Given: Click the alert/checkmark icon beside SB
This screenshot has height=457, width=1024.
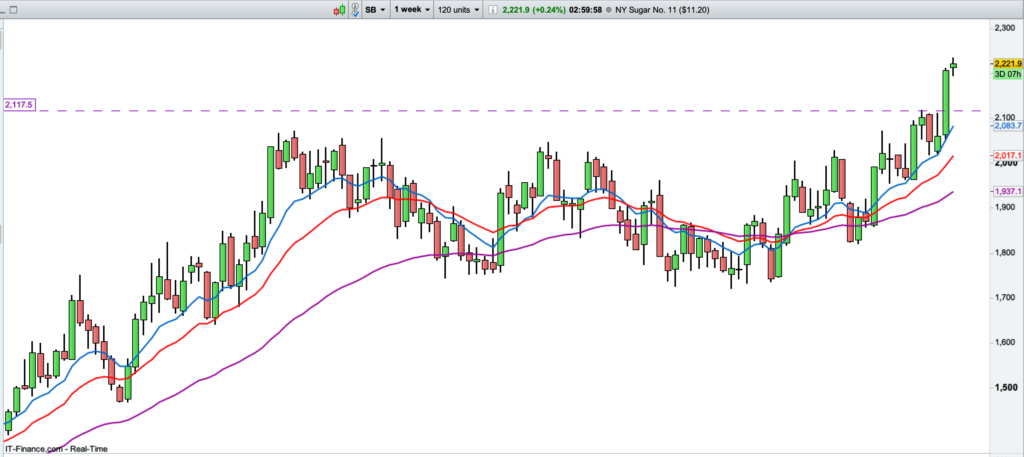Looking at the screenshot, I should coord(355,9).
